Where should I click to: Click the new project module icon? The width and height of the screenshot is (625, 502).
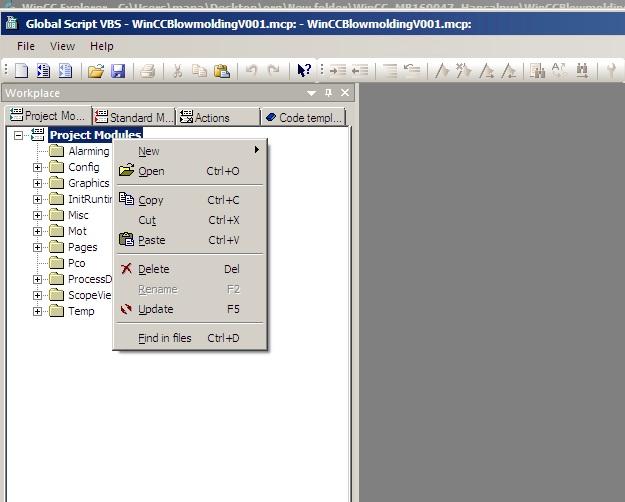[43, 71]
